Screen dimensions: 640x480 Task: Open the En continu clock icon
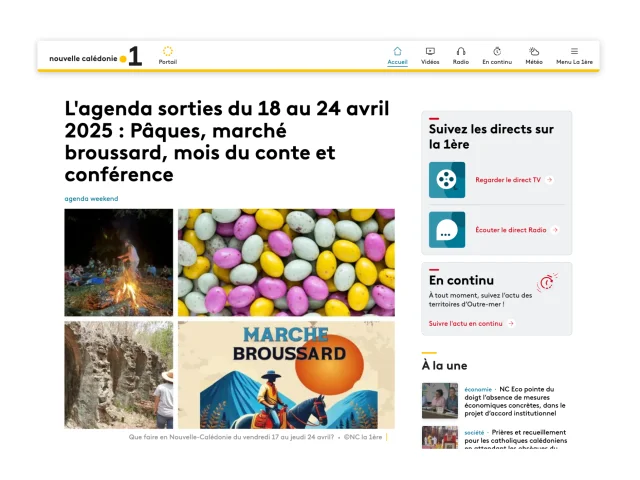(497, 51)
